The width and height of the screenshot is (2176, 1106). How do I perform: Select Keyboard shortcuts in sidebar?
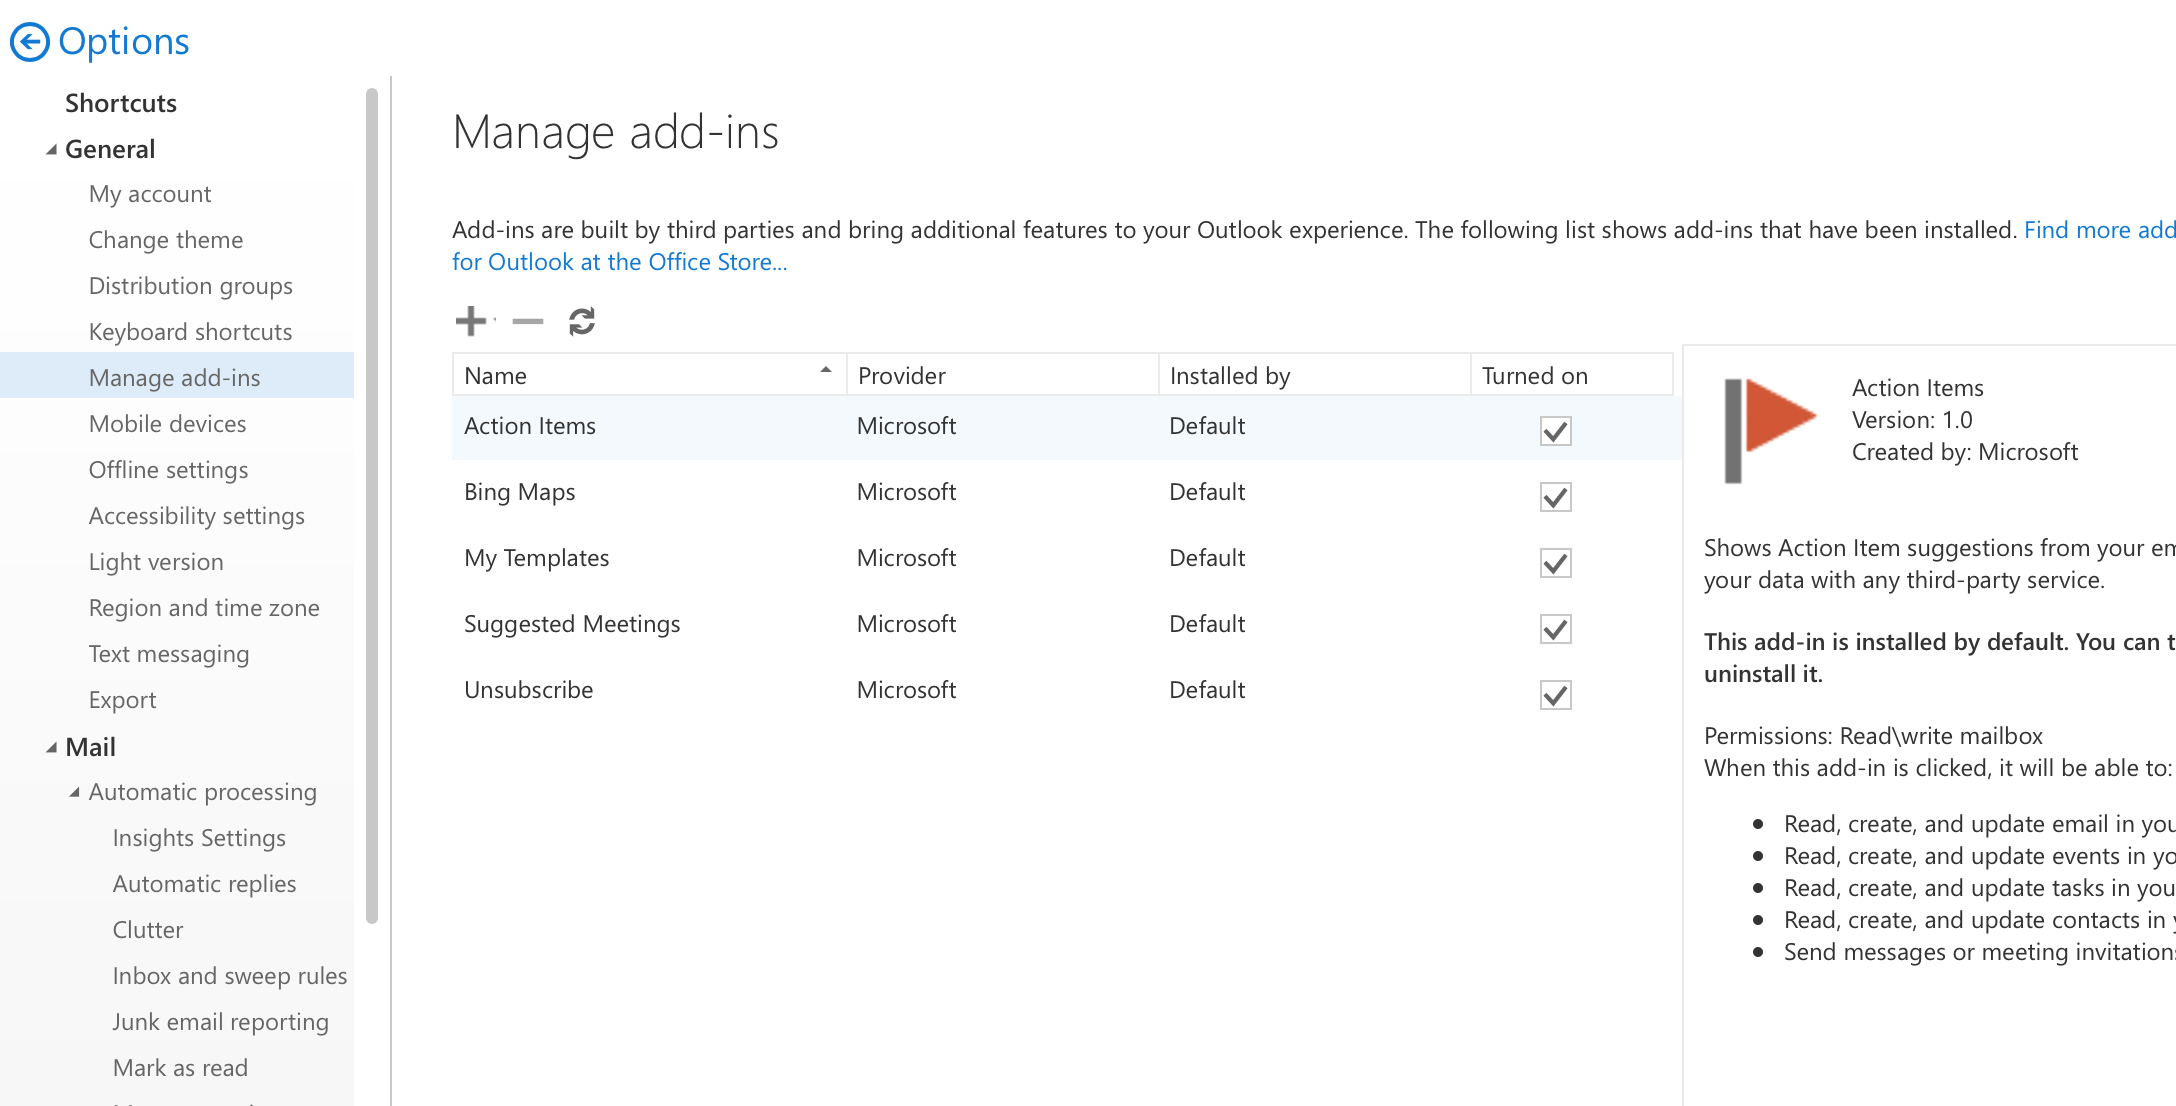click(190, 332)
